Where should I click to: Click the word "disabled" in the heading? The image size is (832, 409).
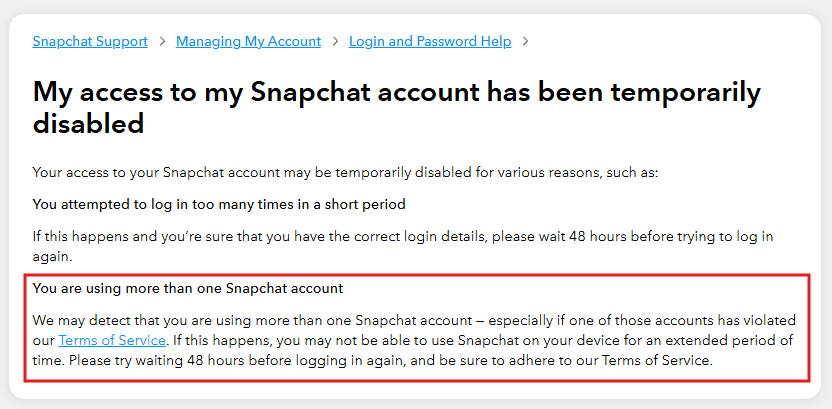click(89, 124)
